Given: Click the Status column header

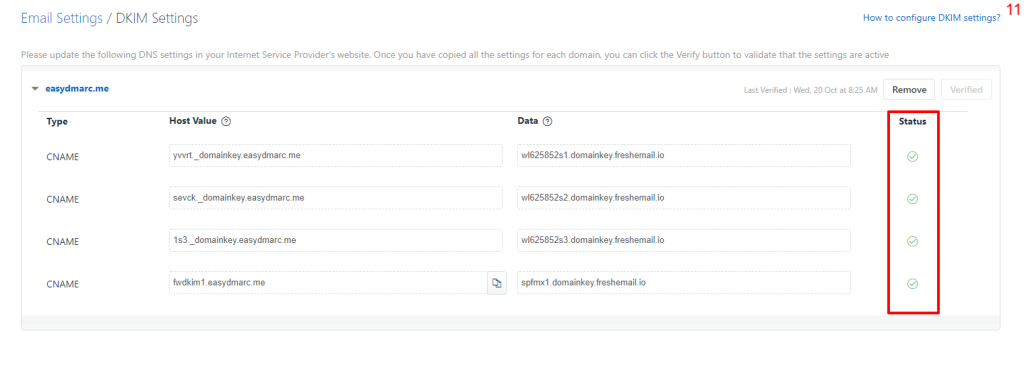Looking at the screenshot, I should (912, 121).
